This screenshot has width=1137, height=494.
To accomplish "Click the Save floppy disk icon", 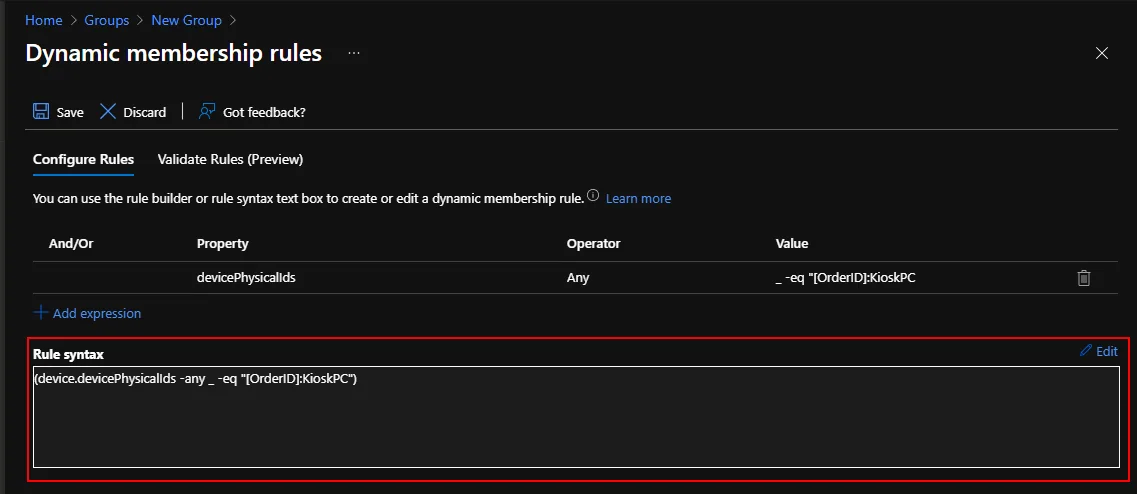I will click(x=41, y=112).
